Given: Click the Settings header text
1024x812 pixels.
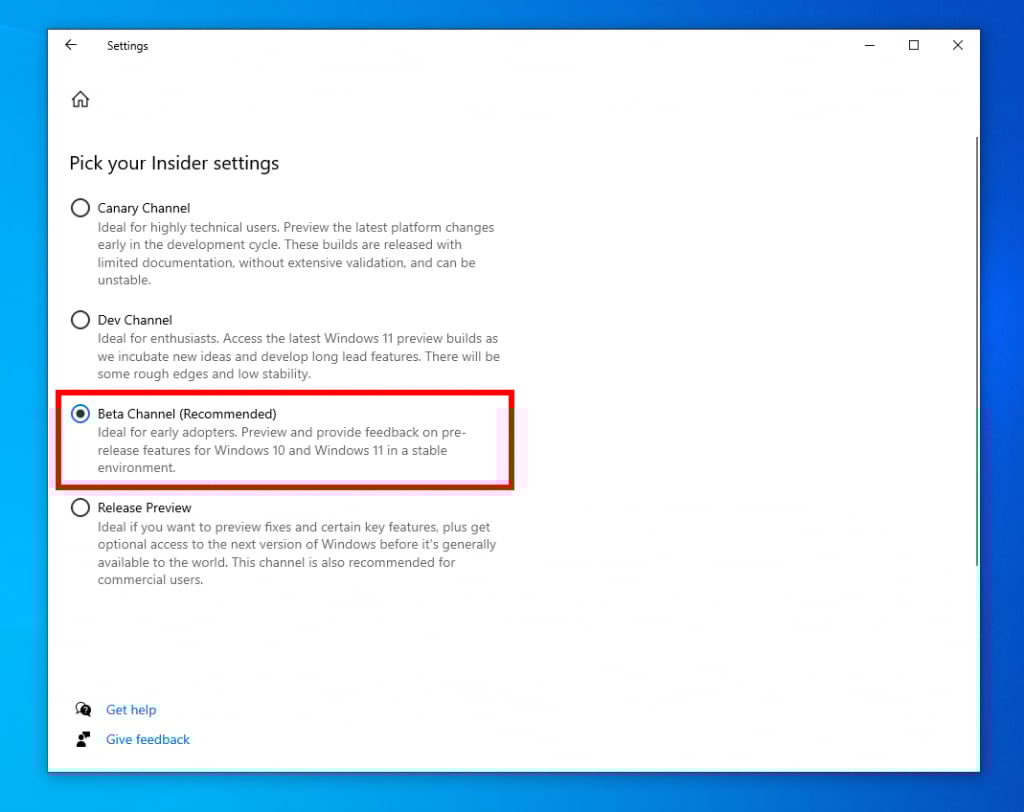Looking at the screenshot, I should 127,45.
